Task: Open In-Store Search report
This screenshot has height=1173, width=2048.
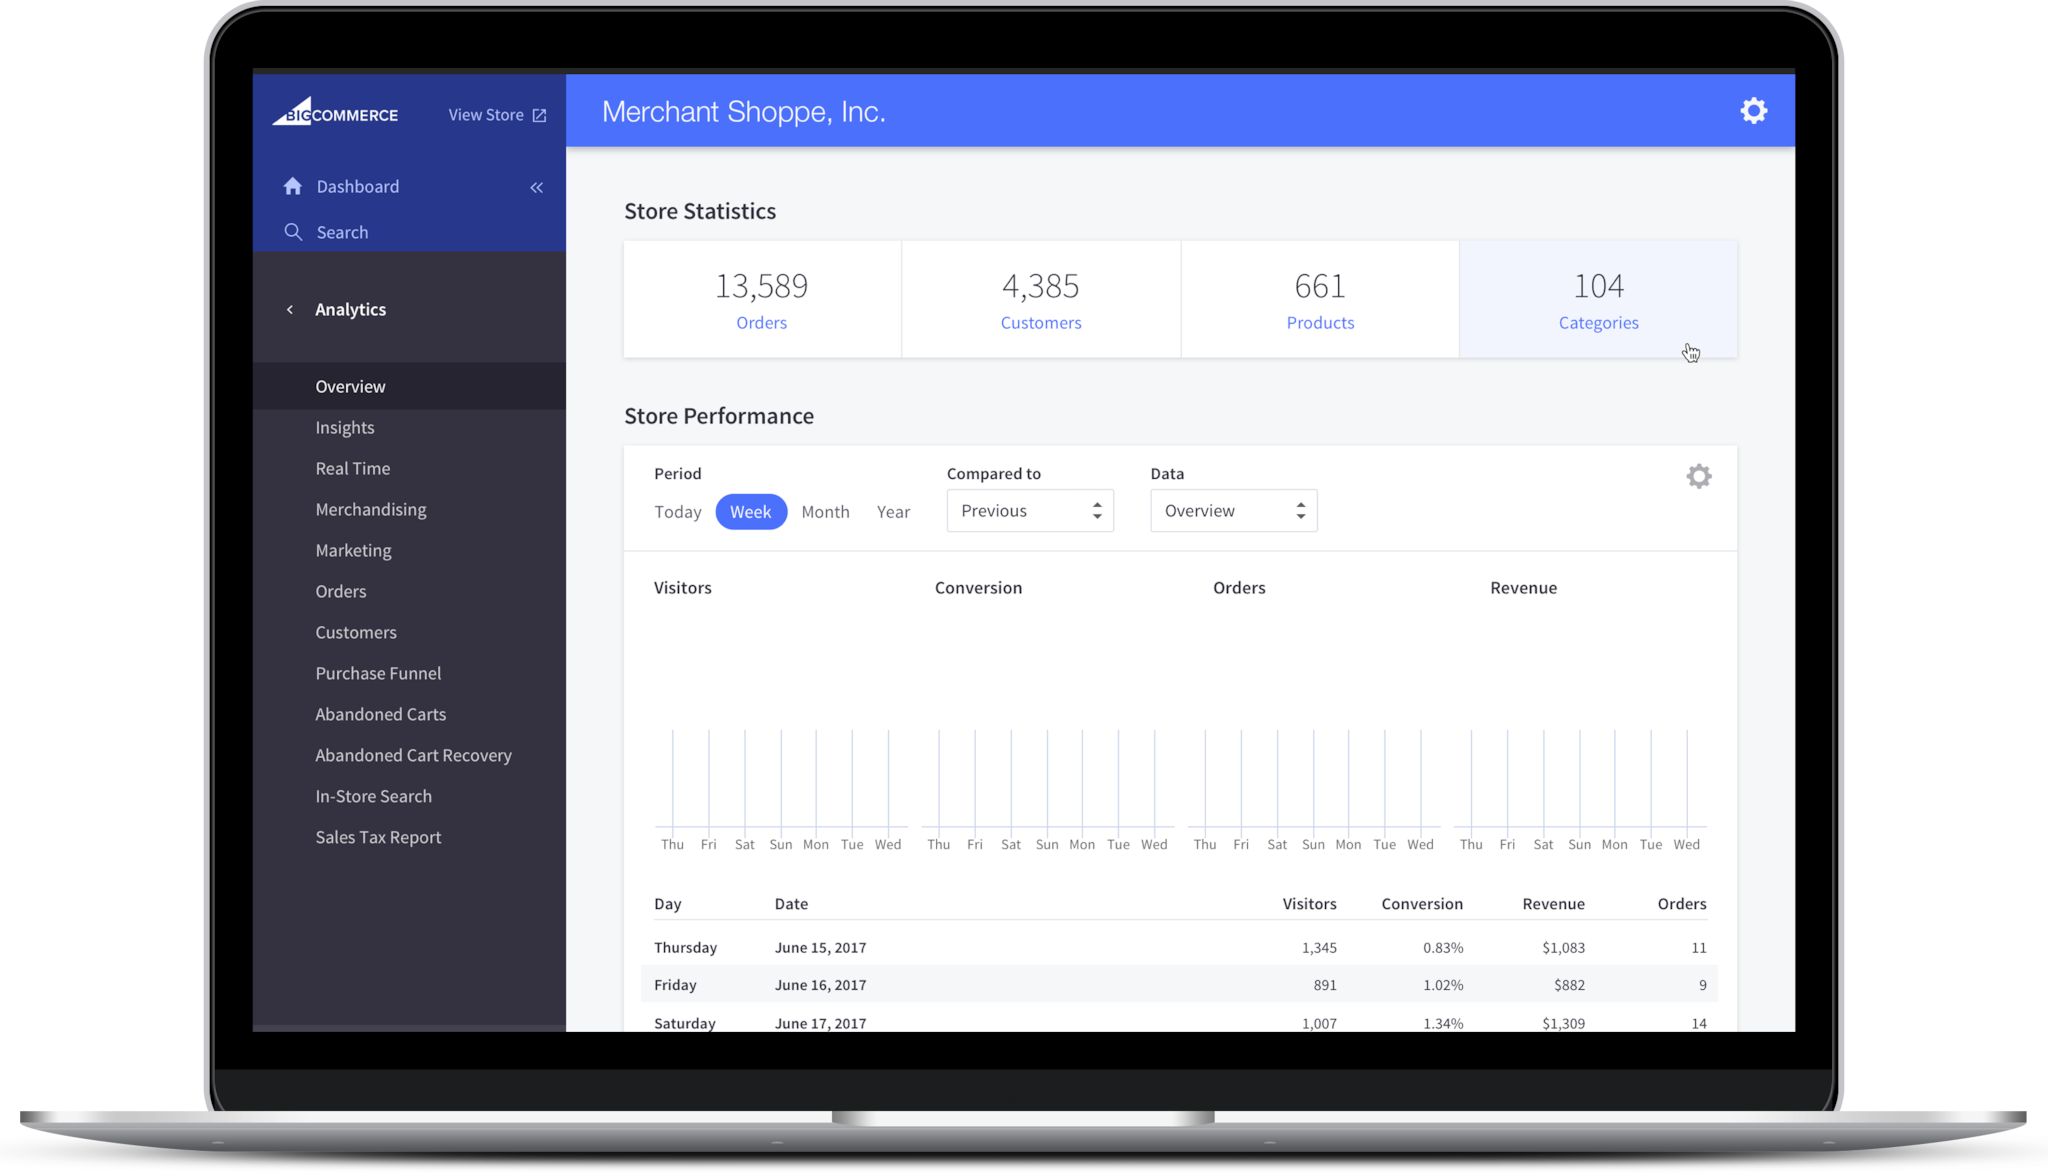Action: click(374, 796)
